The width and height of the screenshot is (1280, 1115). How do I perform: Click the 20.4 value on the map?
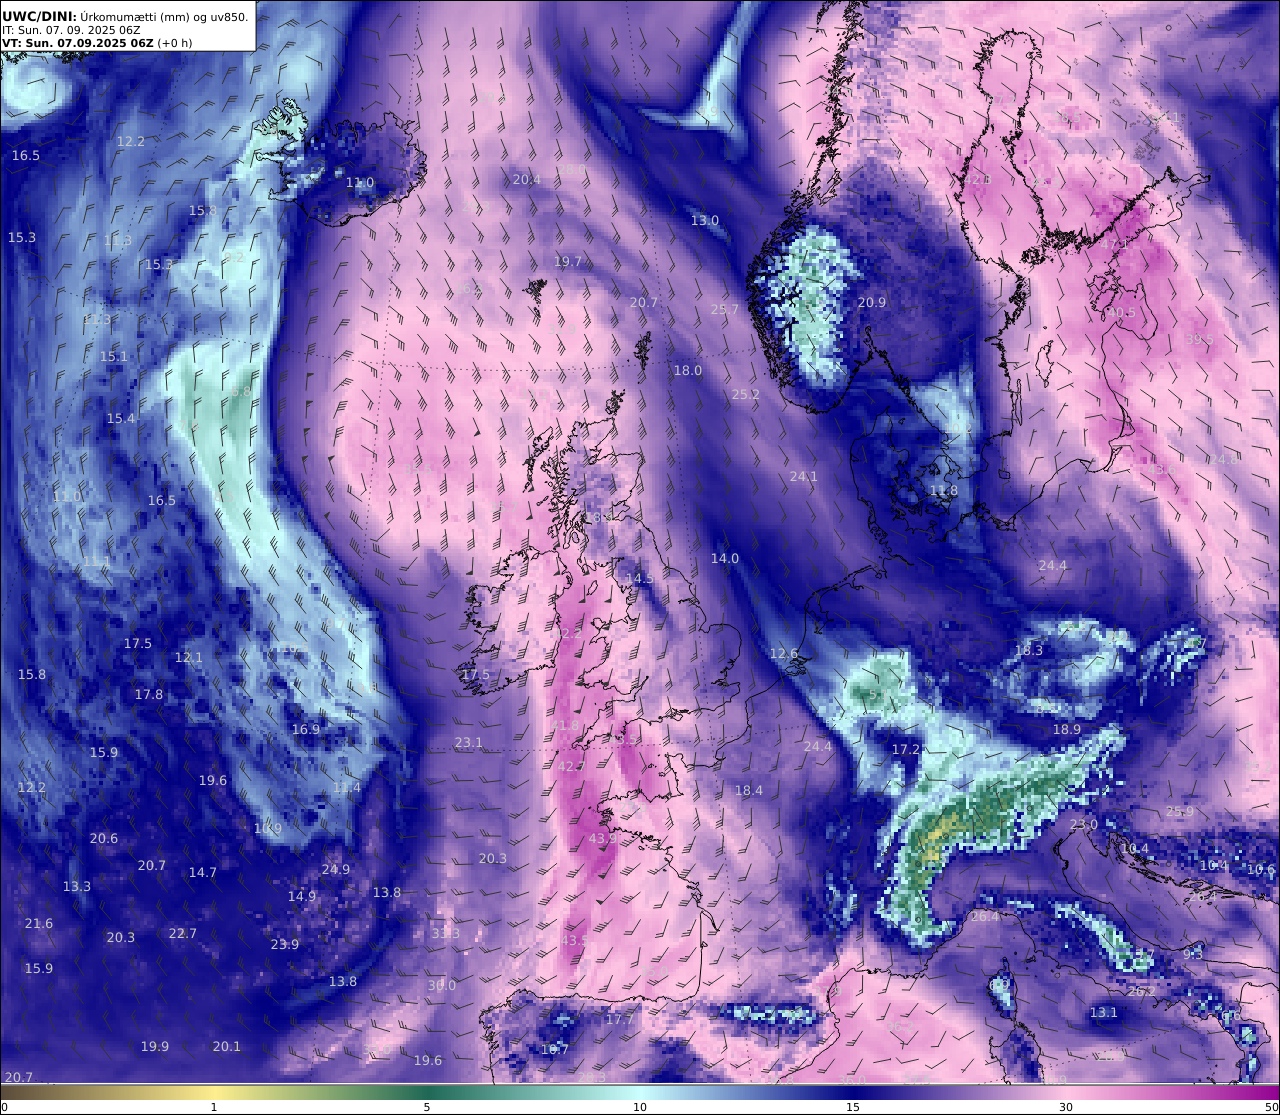526,180
